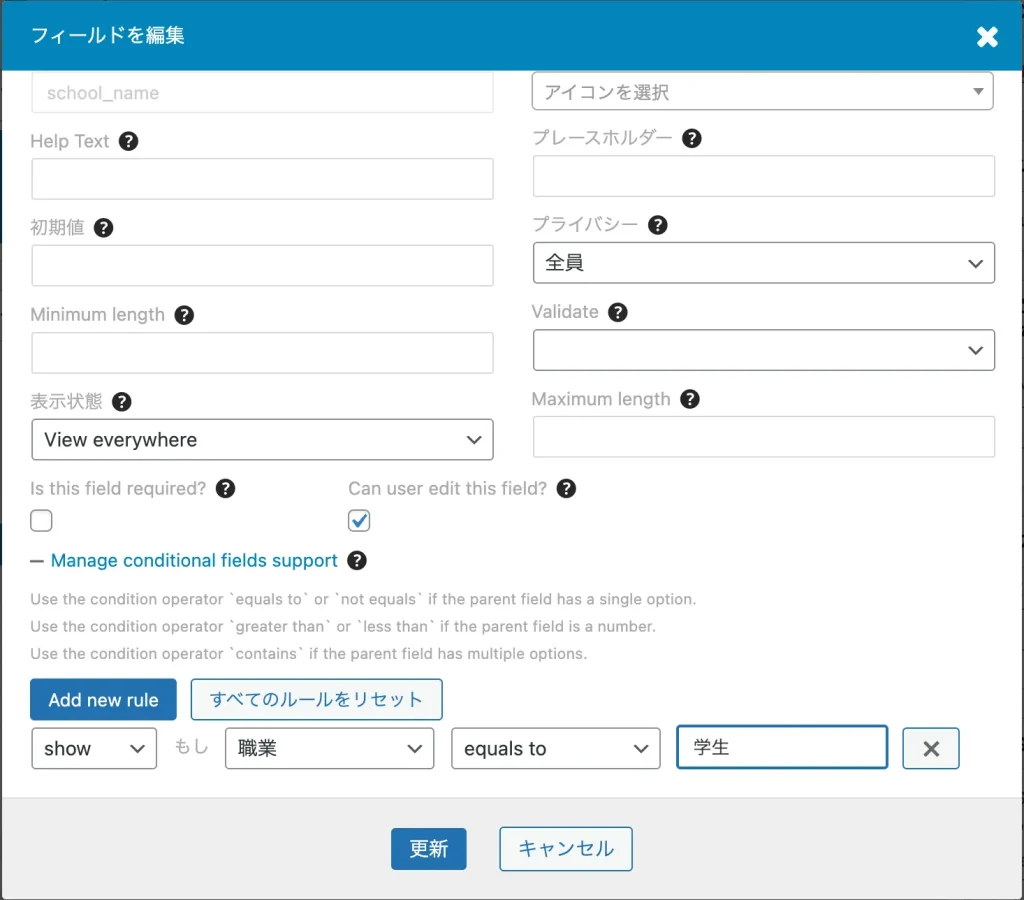
Task: Click the 初期値 help icon
Action: pos(103,228)
